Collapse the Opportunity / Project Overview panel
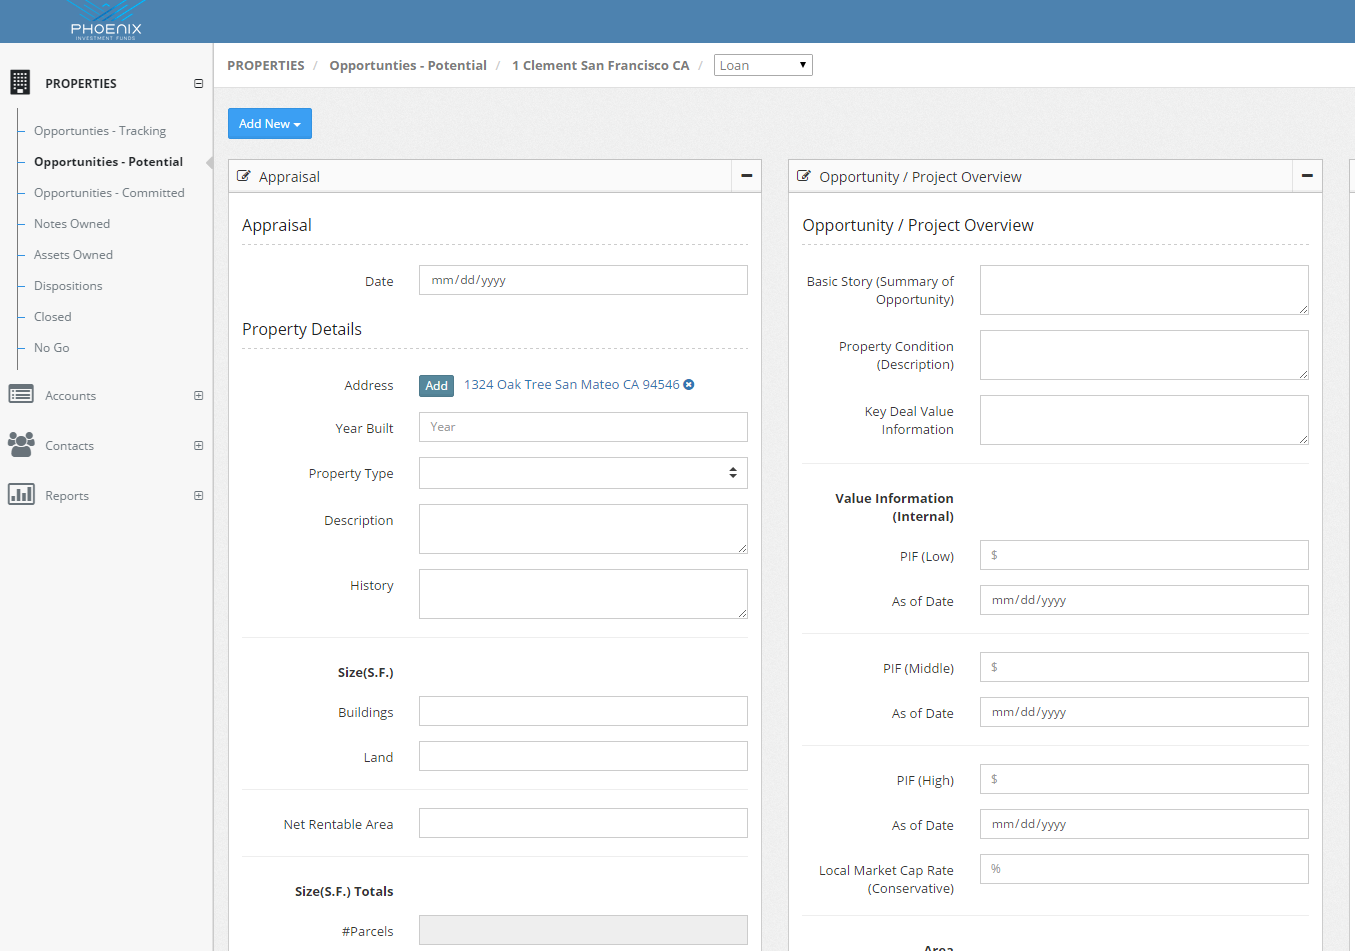The height and width of the screenshot is (951, 1355). click(x=1307, y=176)
